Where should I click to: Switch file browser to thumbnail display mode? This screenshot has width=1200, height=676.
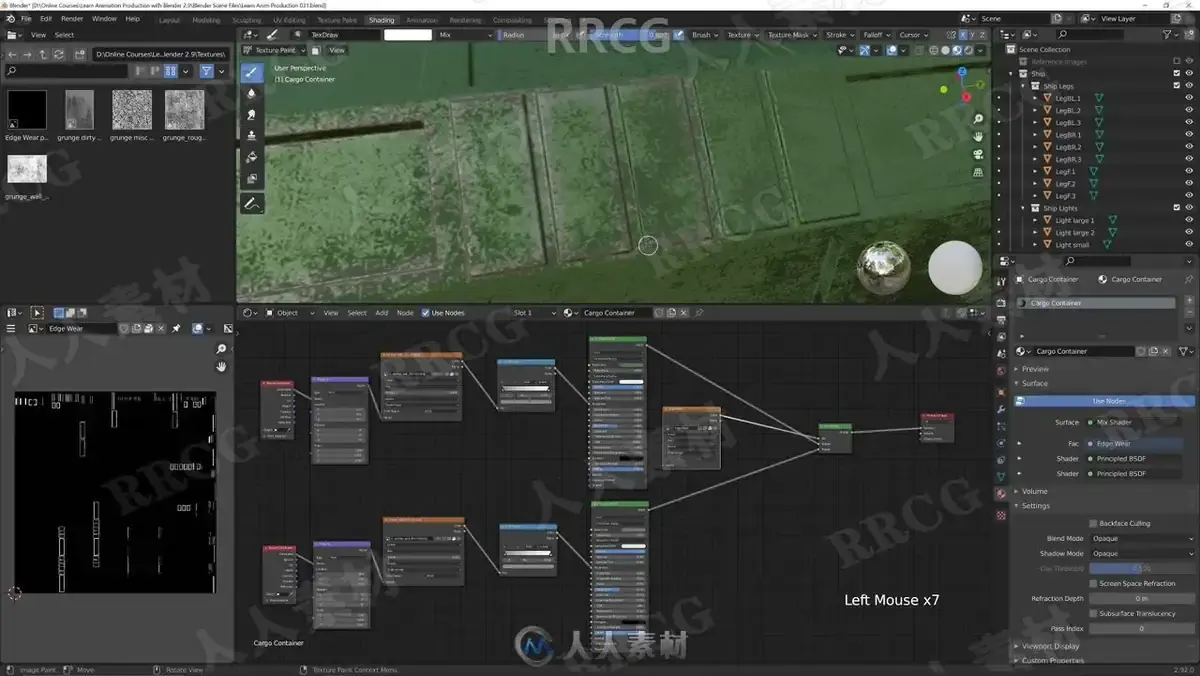170,71
